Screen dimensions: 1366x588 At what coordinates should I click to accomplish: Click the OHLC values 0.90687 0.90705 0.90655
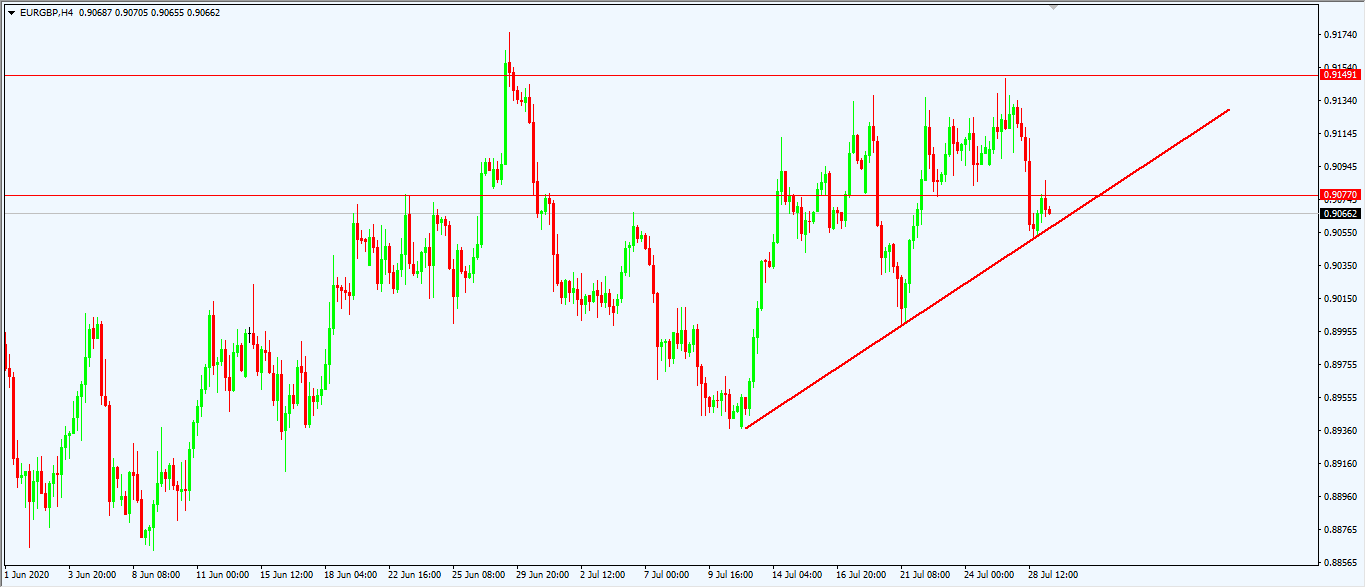tap(135, 13)
